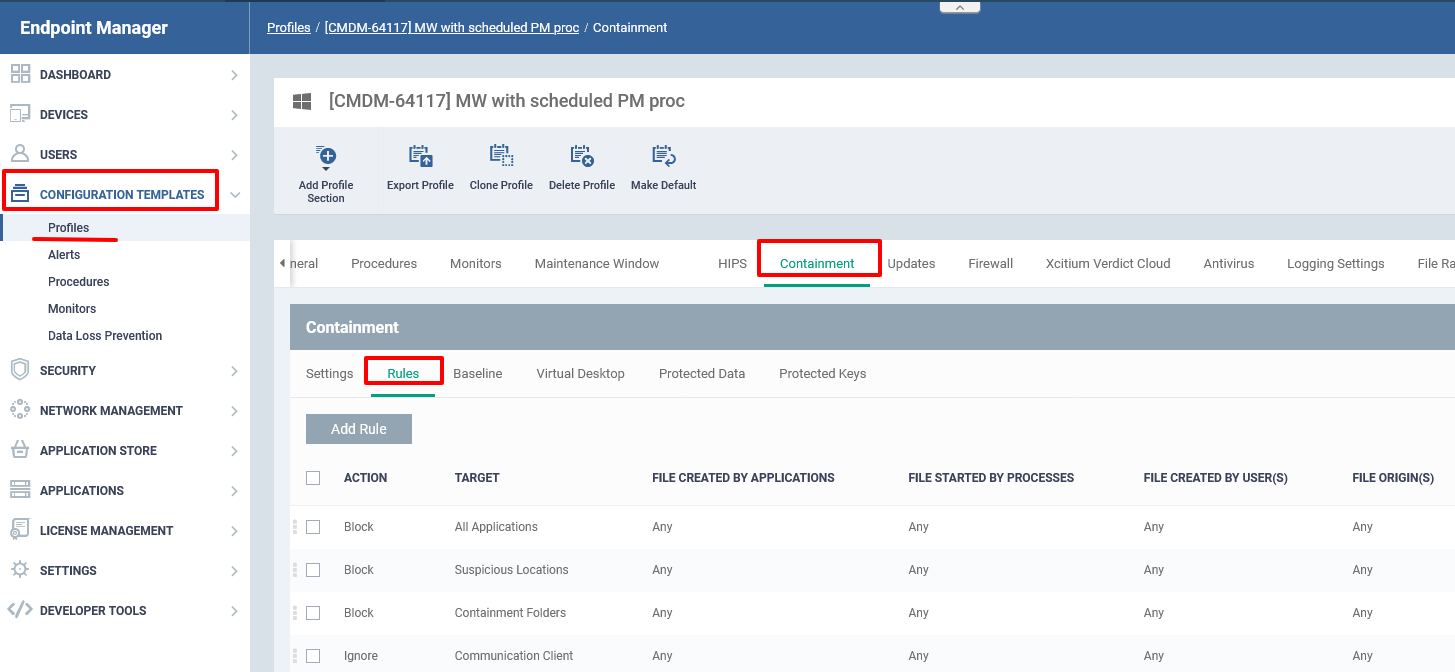This screenshot has width=1455, height=672.
Task: Click the Application Store basket icon
Action: pyautogui.click(x=20, y=450)
